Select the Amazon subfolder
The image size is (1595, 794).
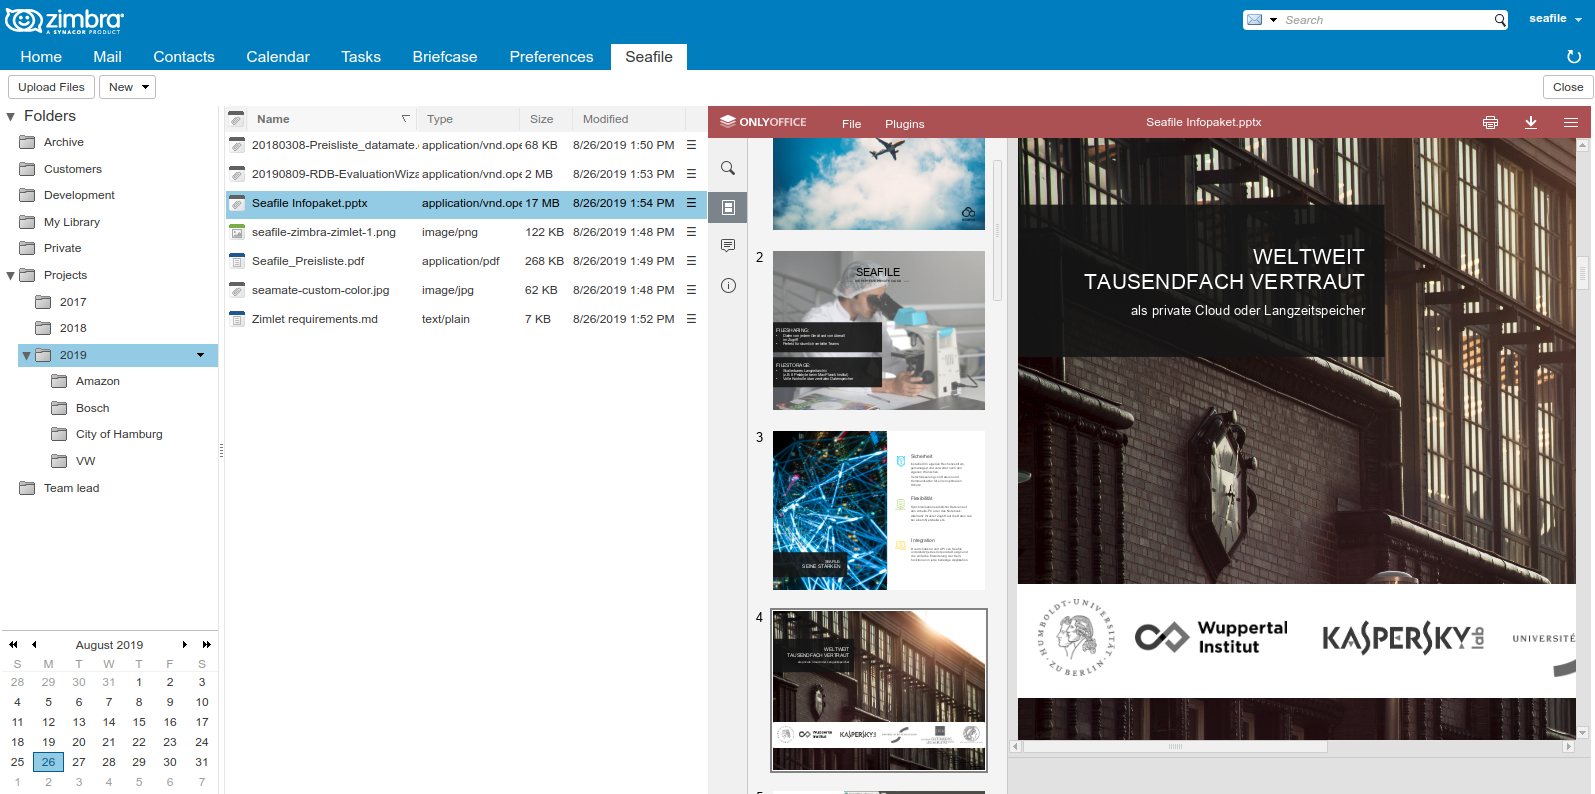[98, 381]
